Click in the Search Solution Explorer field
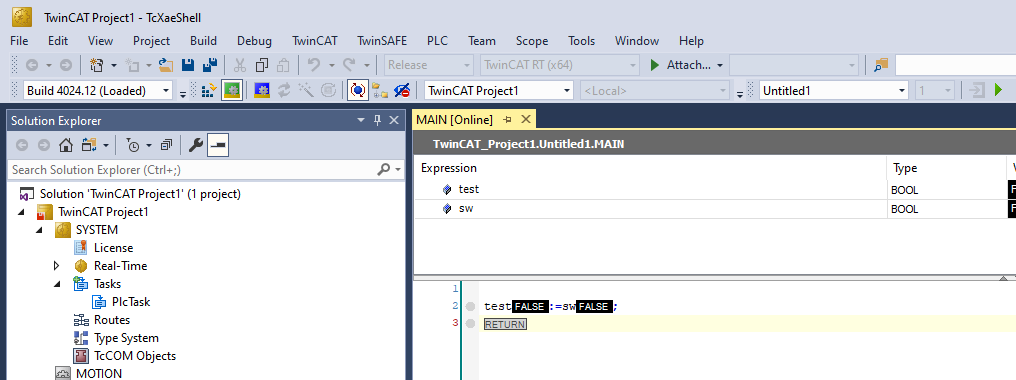This screenshot has height=380, width=1016. click(x=192, y=170)
